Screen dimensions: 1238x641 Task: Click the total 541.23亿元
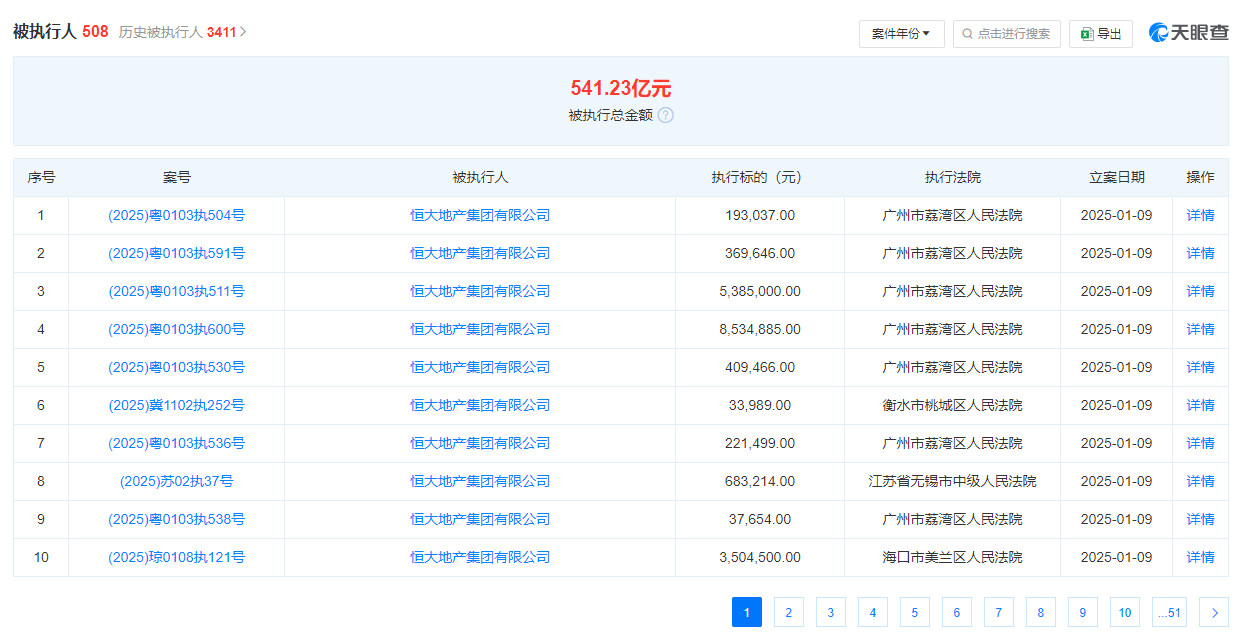(x=621, y=88)
